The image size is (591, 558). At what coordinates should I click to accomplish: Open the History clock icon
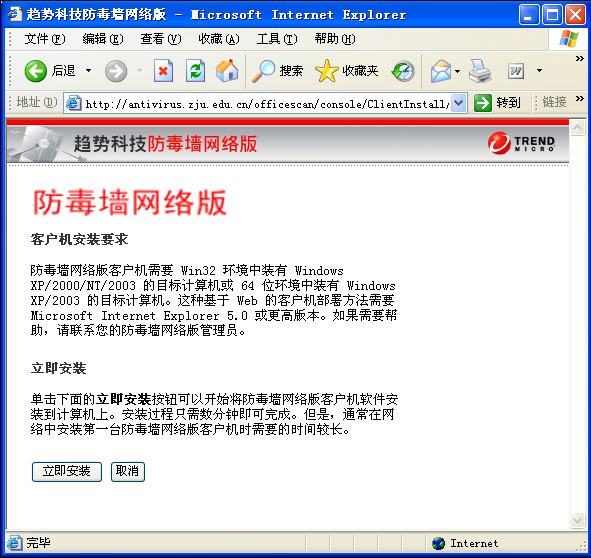[x=403, y=71]
